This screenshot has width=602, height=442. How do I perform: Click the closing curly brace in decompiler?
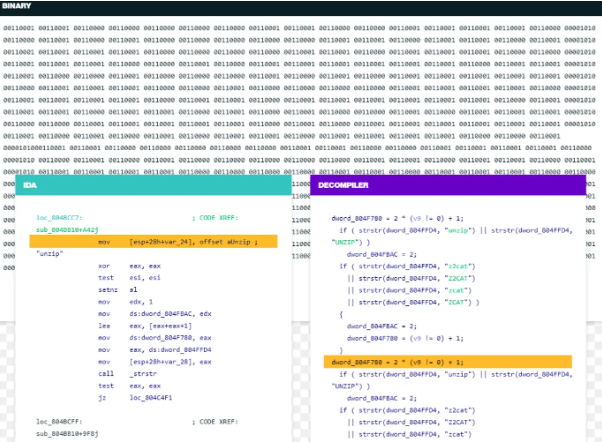[341, 350]
